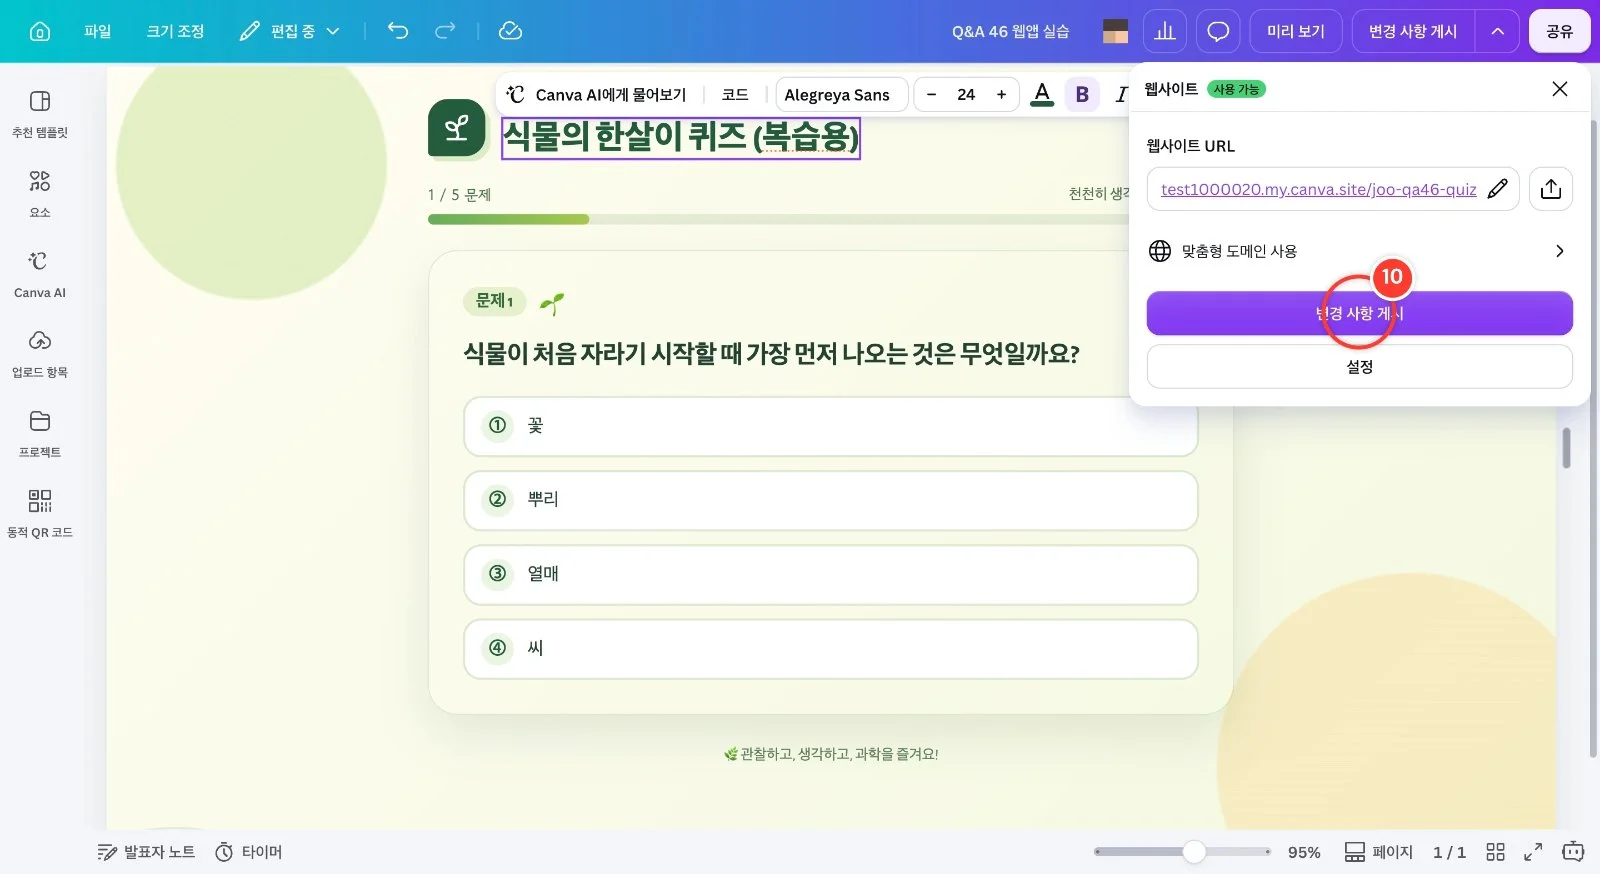Toggle bold text formatting
Image resolution: width=1600 pixels, height=874 pixels.
(x=1082, y=94)
